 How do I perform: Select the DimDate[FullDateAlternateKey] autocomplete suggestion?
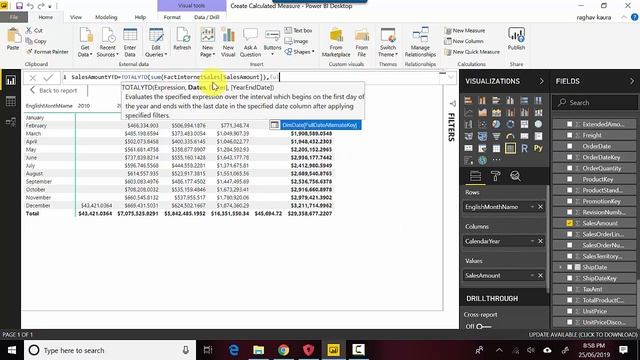pyautogui.click(x=315, y=125)
